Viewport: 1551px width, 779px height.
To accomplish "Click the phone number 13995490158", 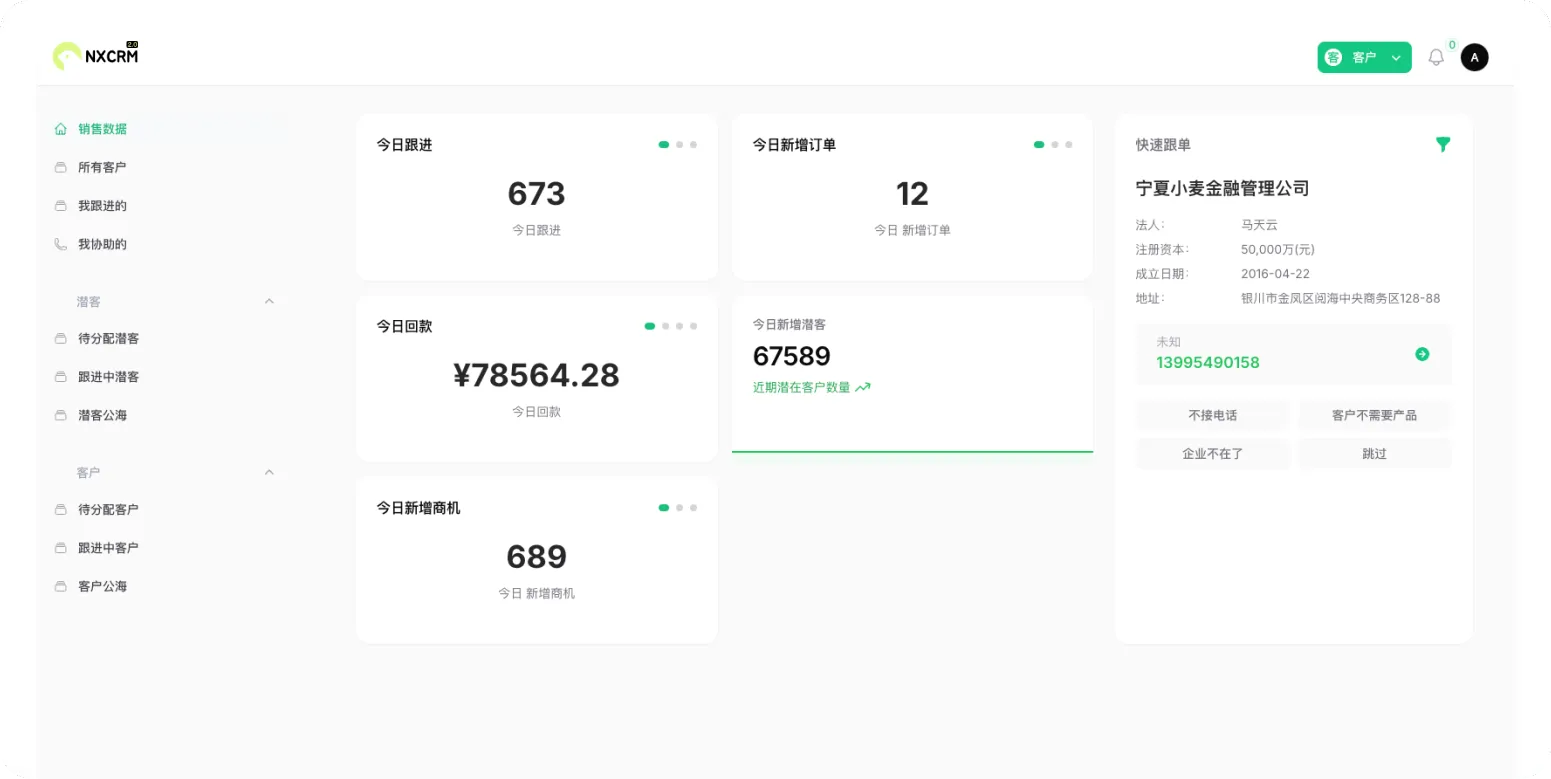I will (1207, 363).
